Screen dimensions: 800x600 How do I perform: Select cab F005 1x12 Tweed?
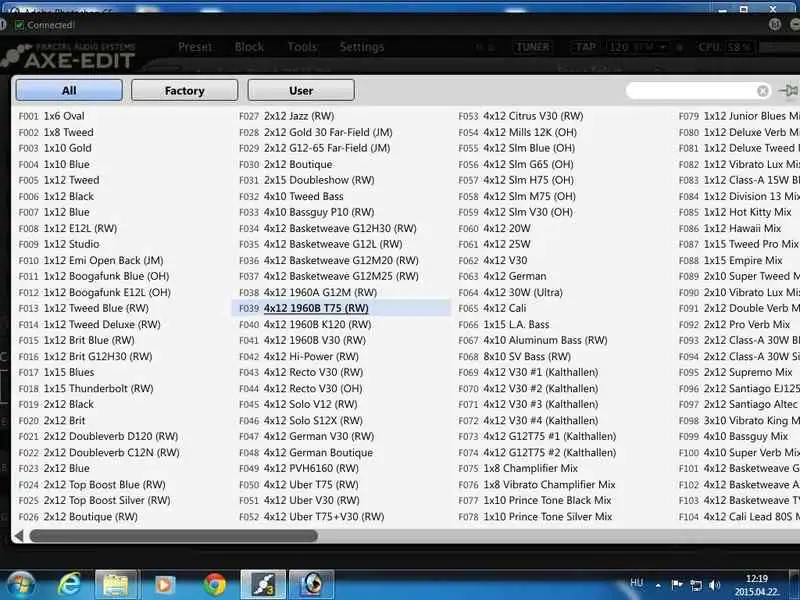point(59,180)
